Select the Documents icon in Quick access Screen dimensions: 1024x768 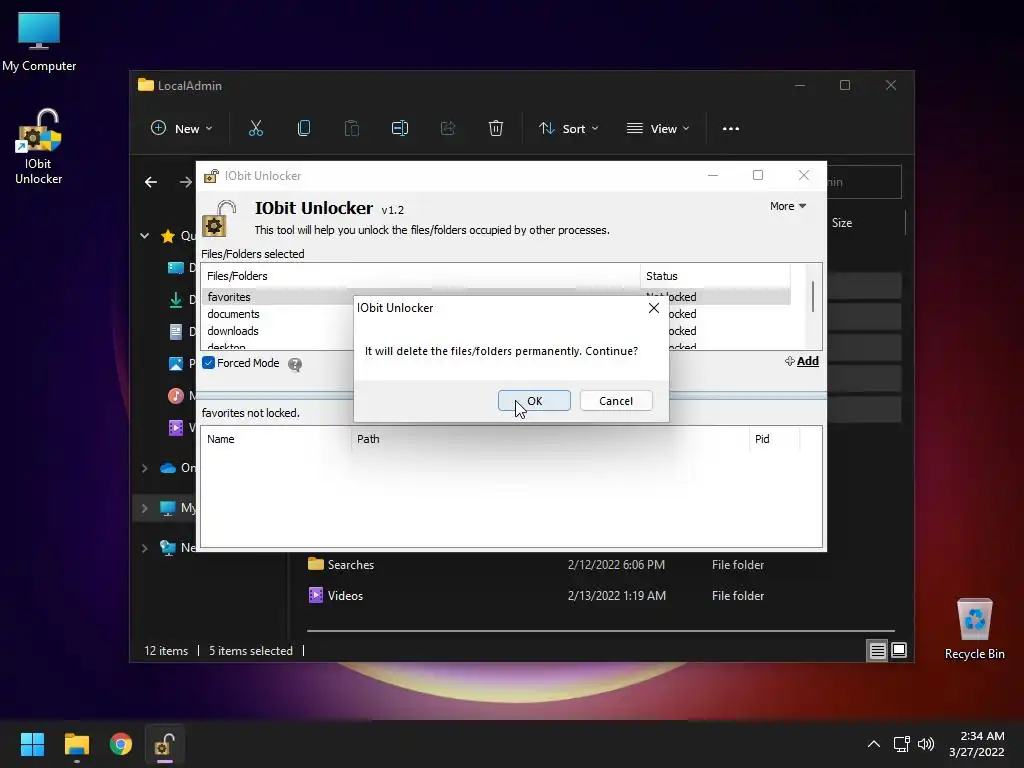coord(176,332)
